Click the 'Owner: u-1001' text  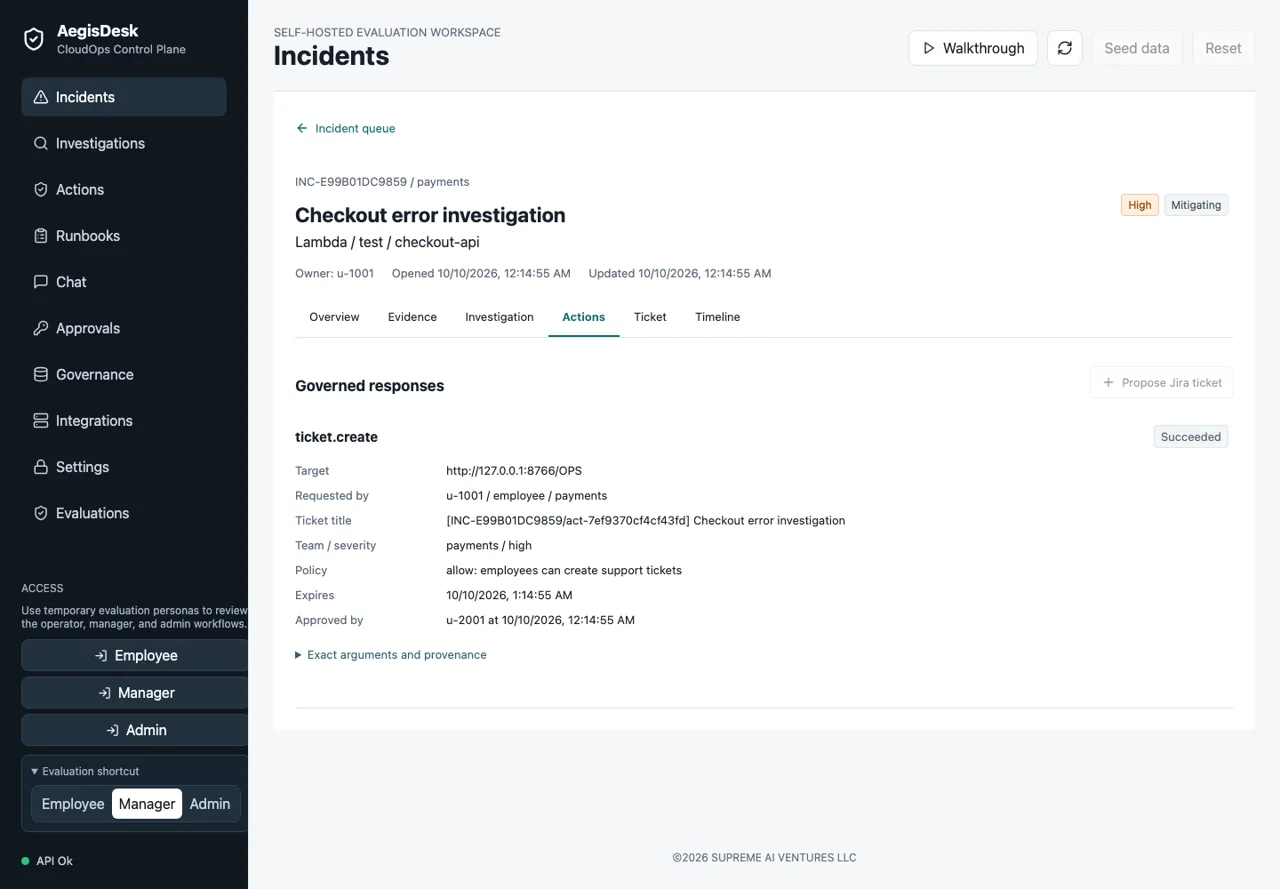tap(334, 273)
